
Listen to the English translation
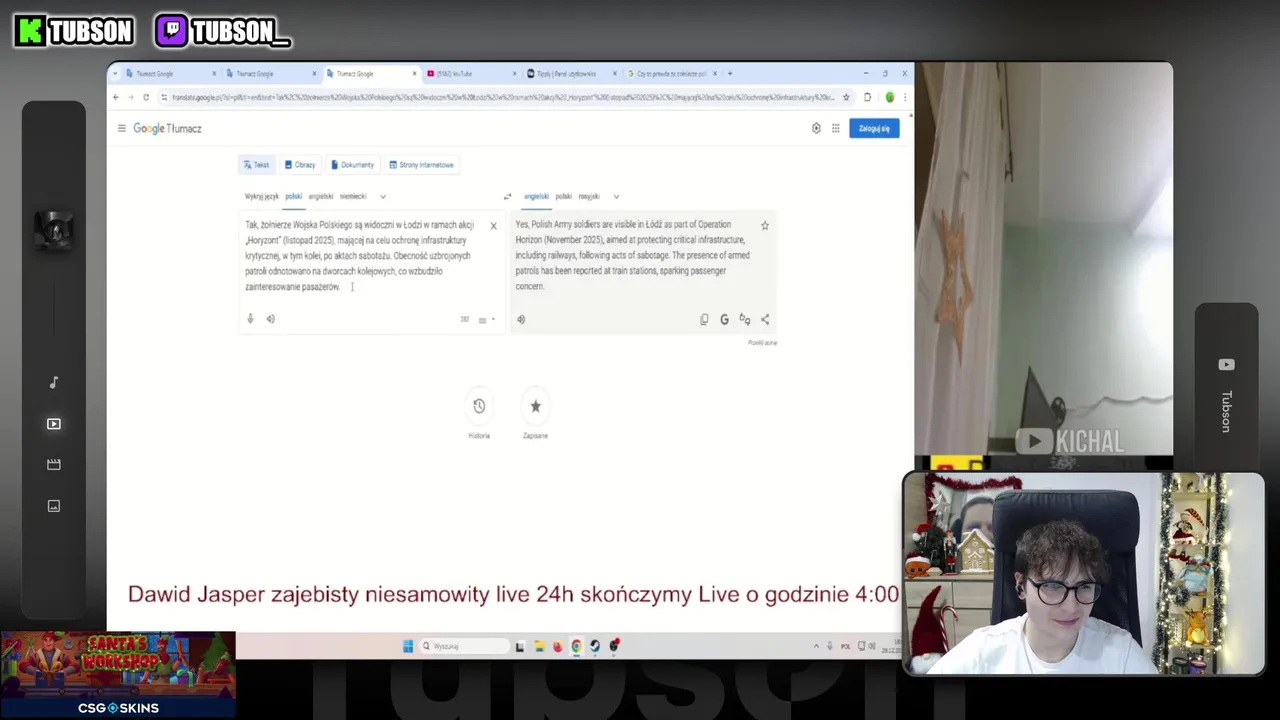521,319
